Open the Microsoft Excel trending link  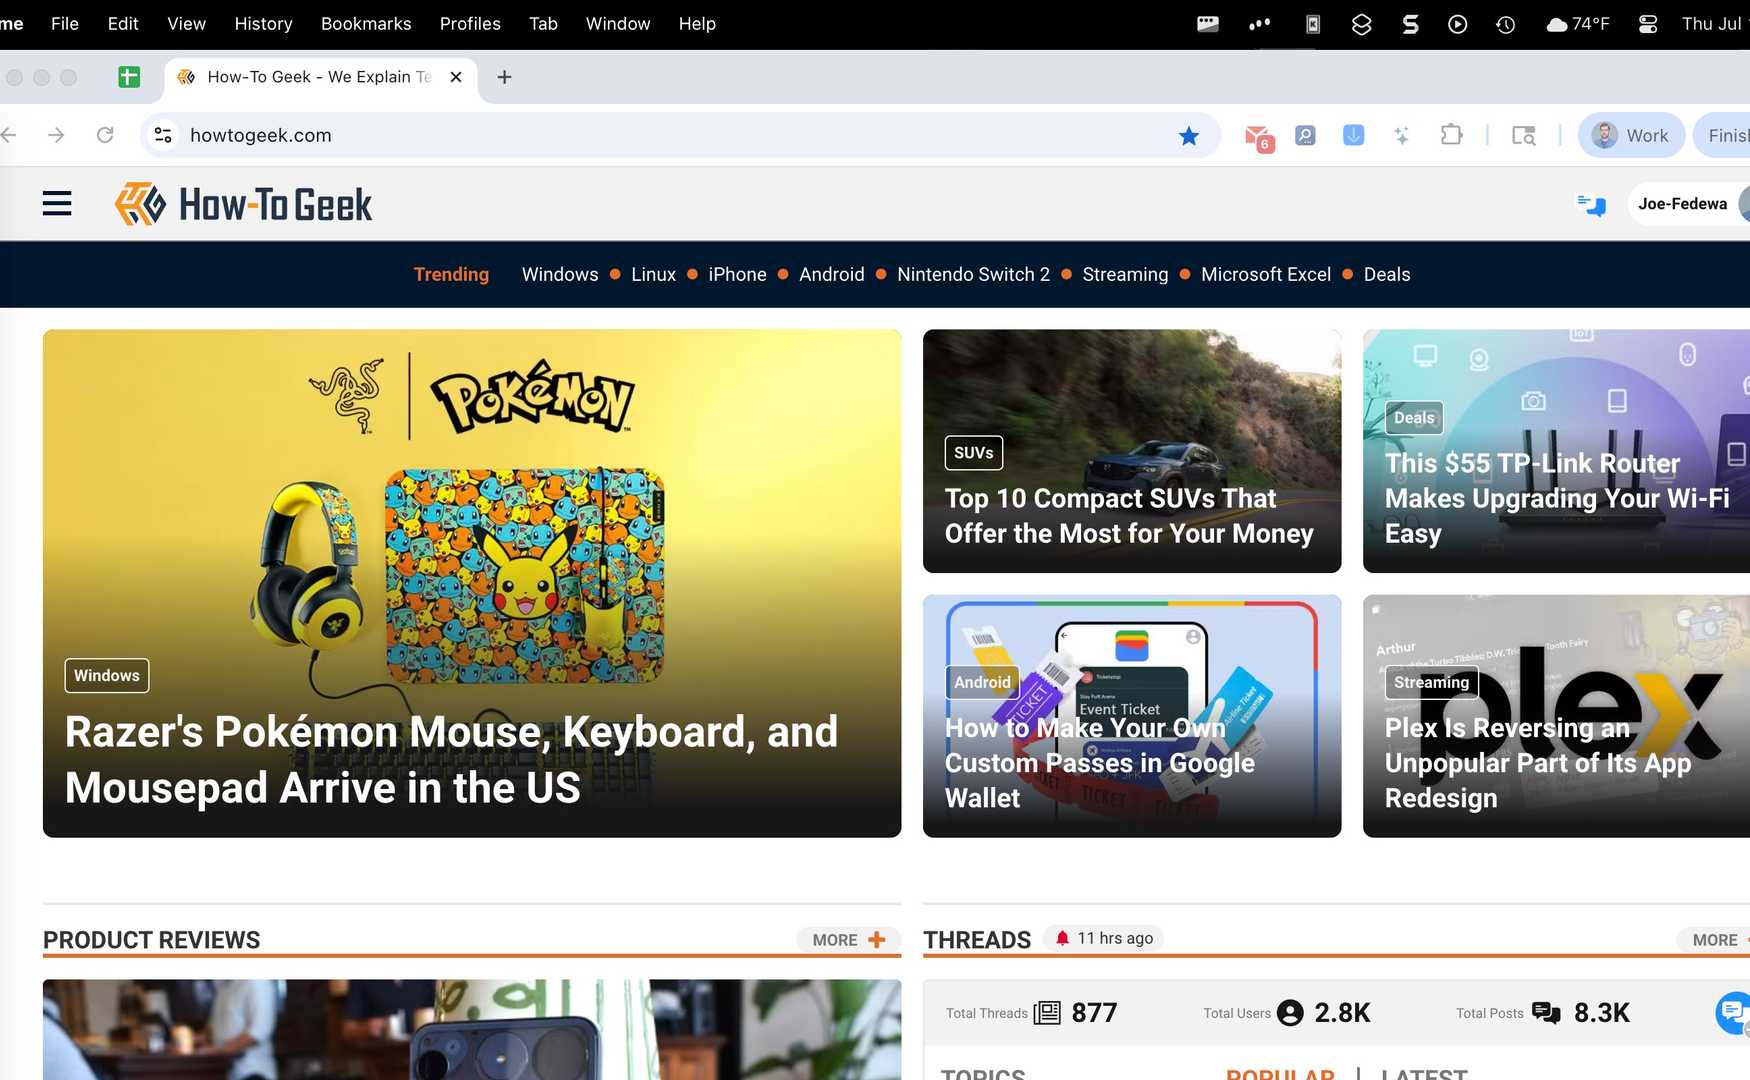(1265, 274)
